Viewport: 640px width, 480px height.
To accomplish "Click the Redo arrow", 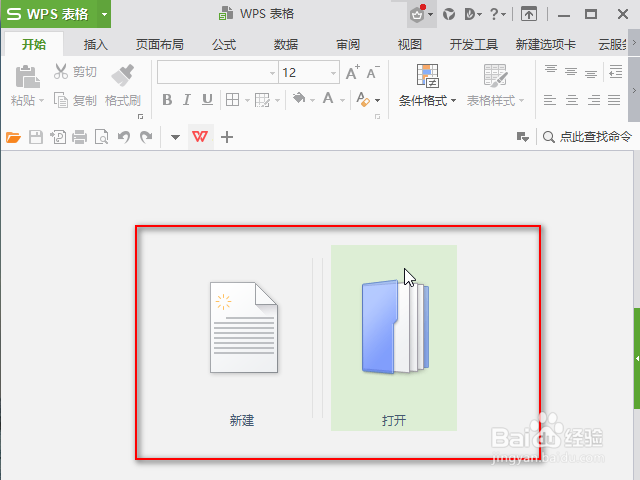I will [x=146, y=137].
